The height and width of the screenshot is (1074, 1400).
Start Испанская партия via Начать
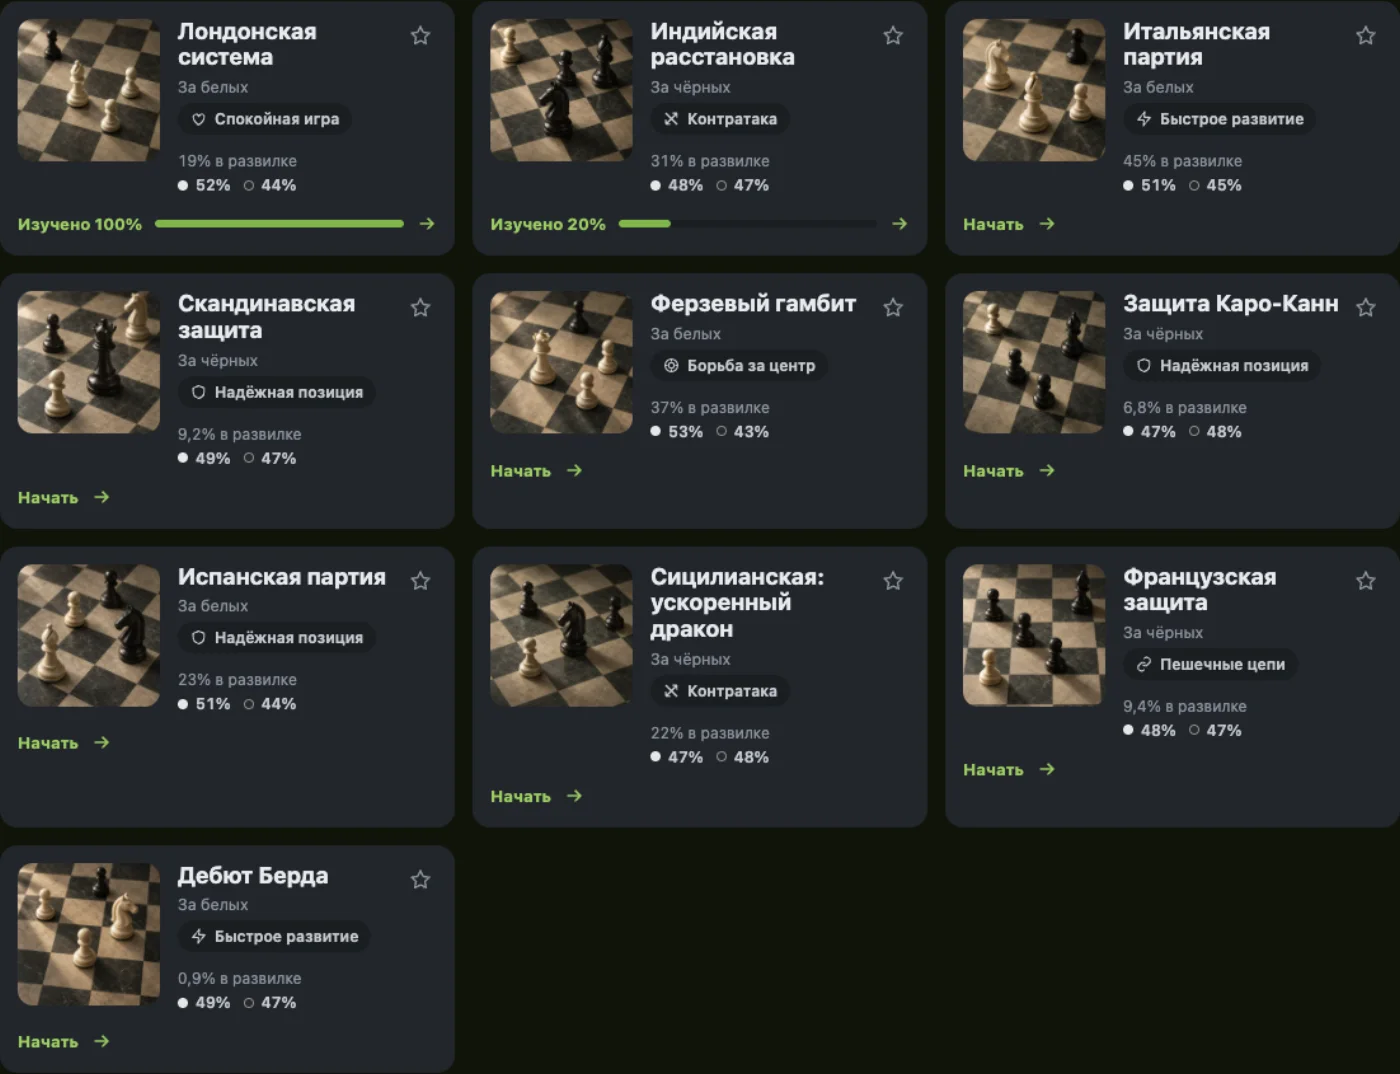[64, 743]
